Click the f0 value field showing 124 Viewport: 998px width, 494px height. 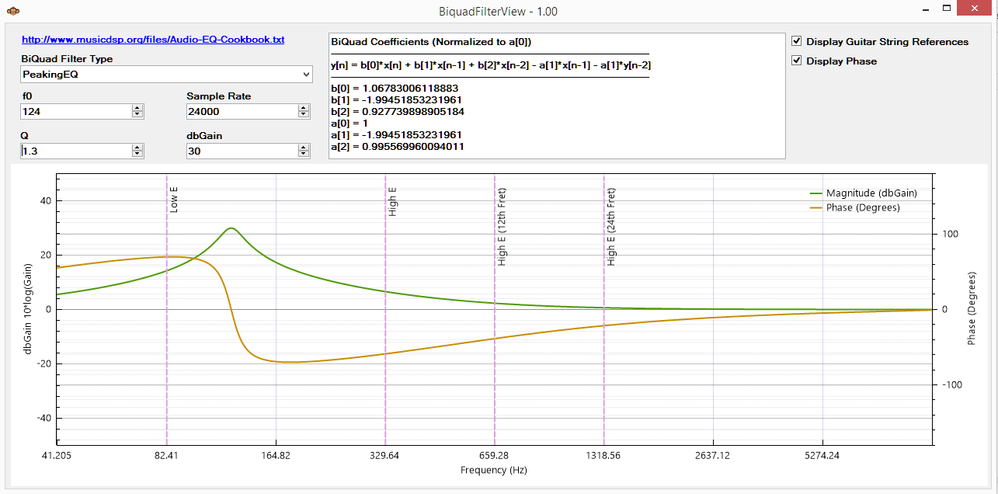click(x=75, y=111)
